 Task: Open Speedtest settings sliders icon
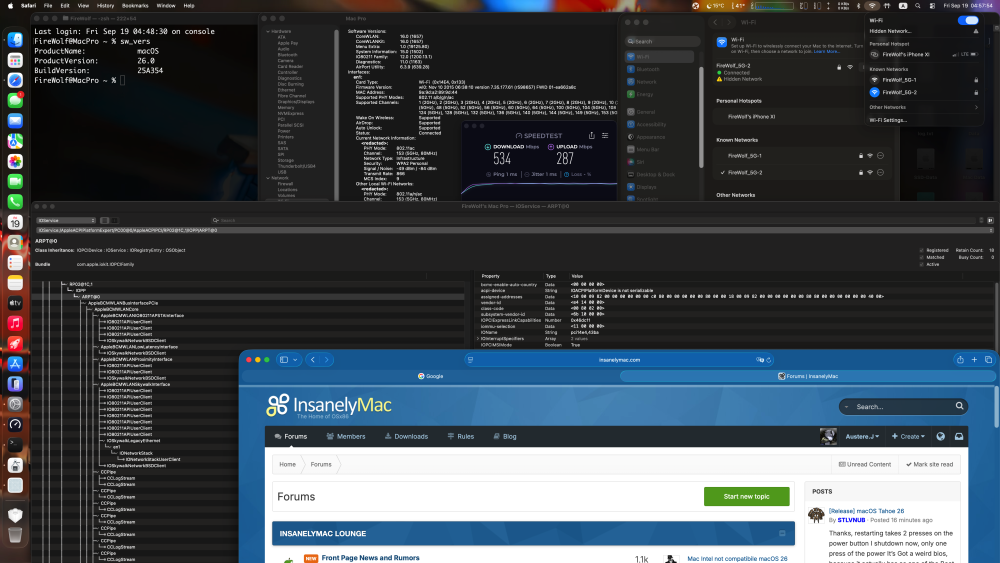[x=605, y=135]
